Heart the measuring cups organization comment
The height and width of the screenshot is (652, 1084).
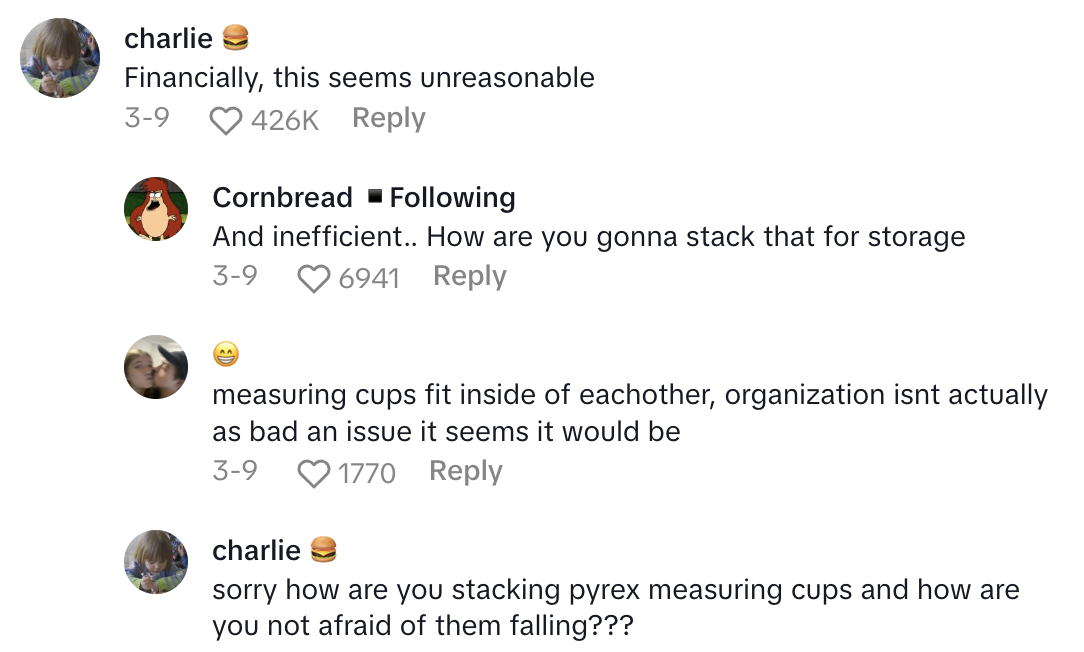pyautogui.click(x=315, y=473)
